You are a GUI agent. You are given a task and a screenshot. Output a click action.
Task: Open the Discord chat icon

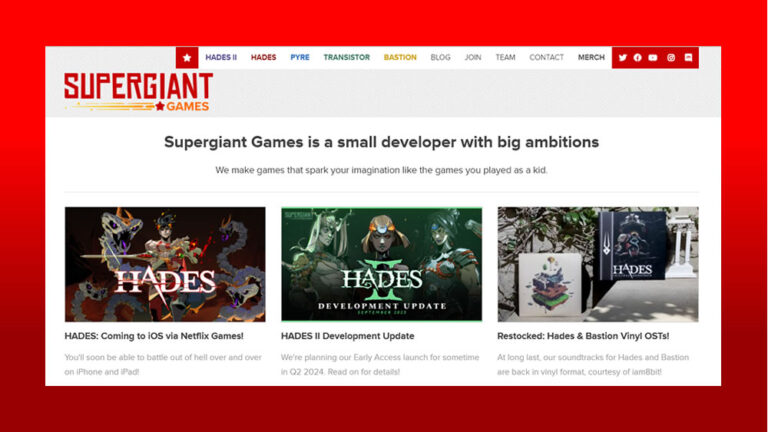click(x=688, y=58)
